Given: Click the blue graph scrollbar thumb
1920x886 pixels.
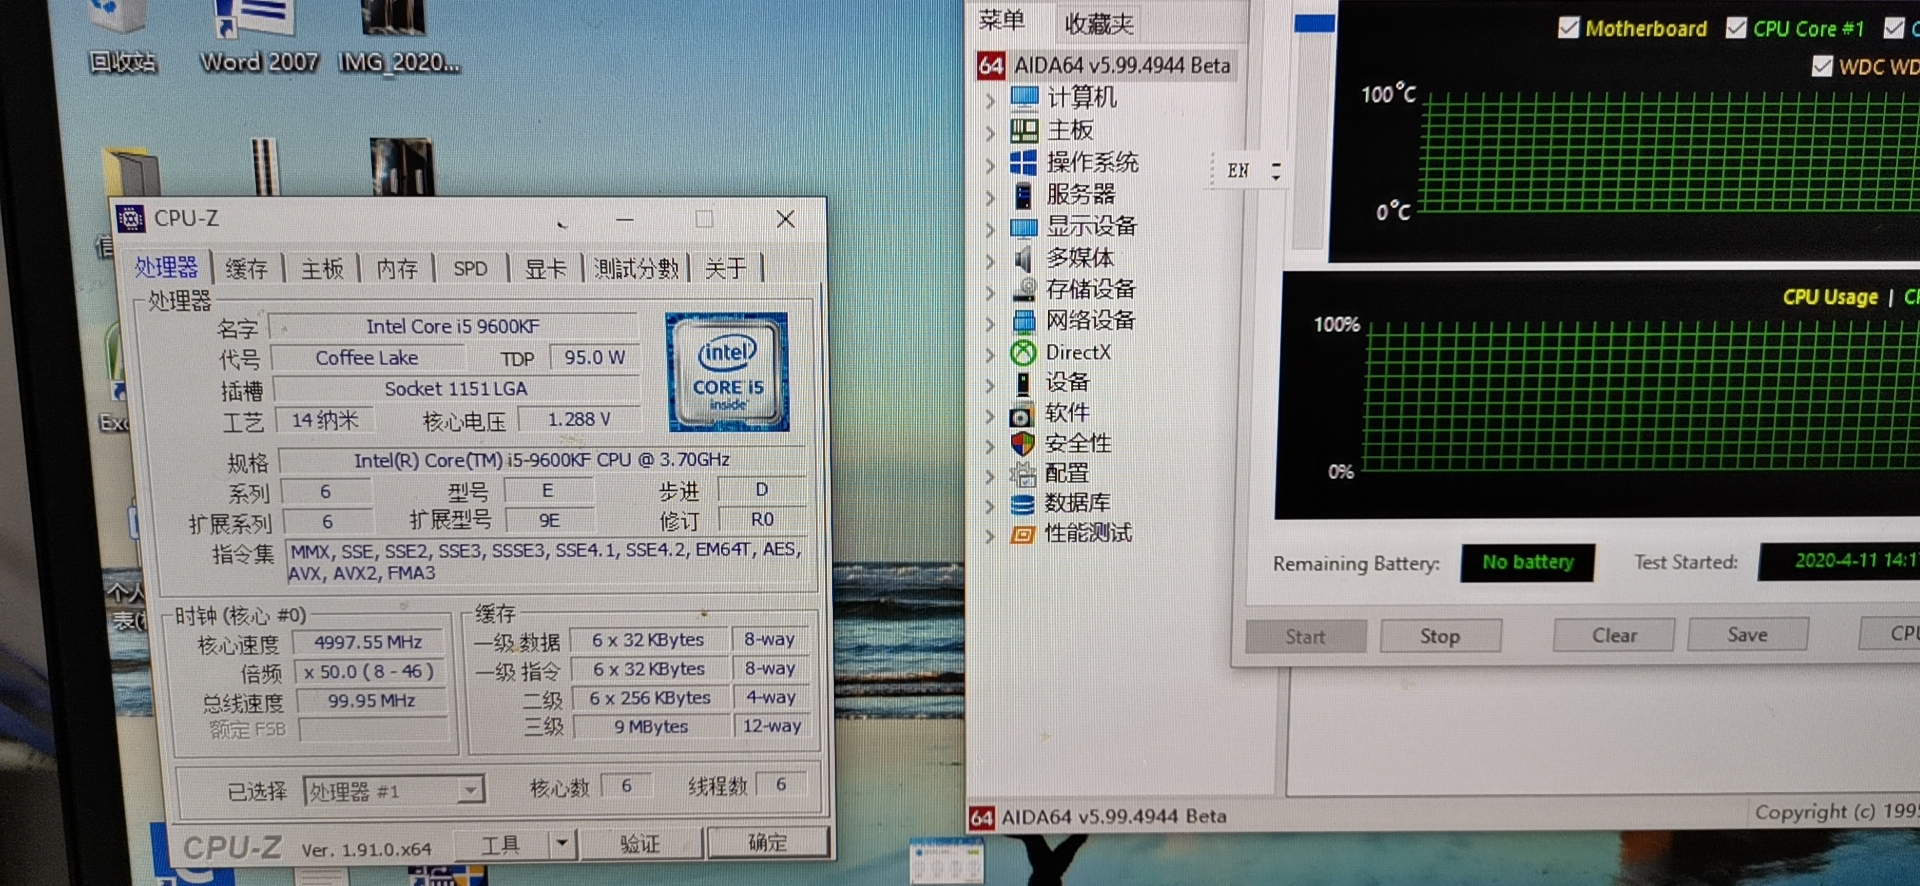Looking at the screenshot, I should 1314,23.
